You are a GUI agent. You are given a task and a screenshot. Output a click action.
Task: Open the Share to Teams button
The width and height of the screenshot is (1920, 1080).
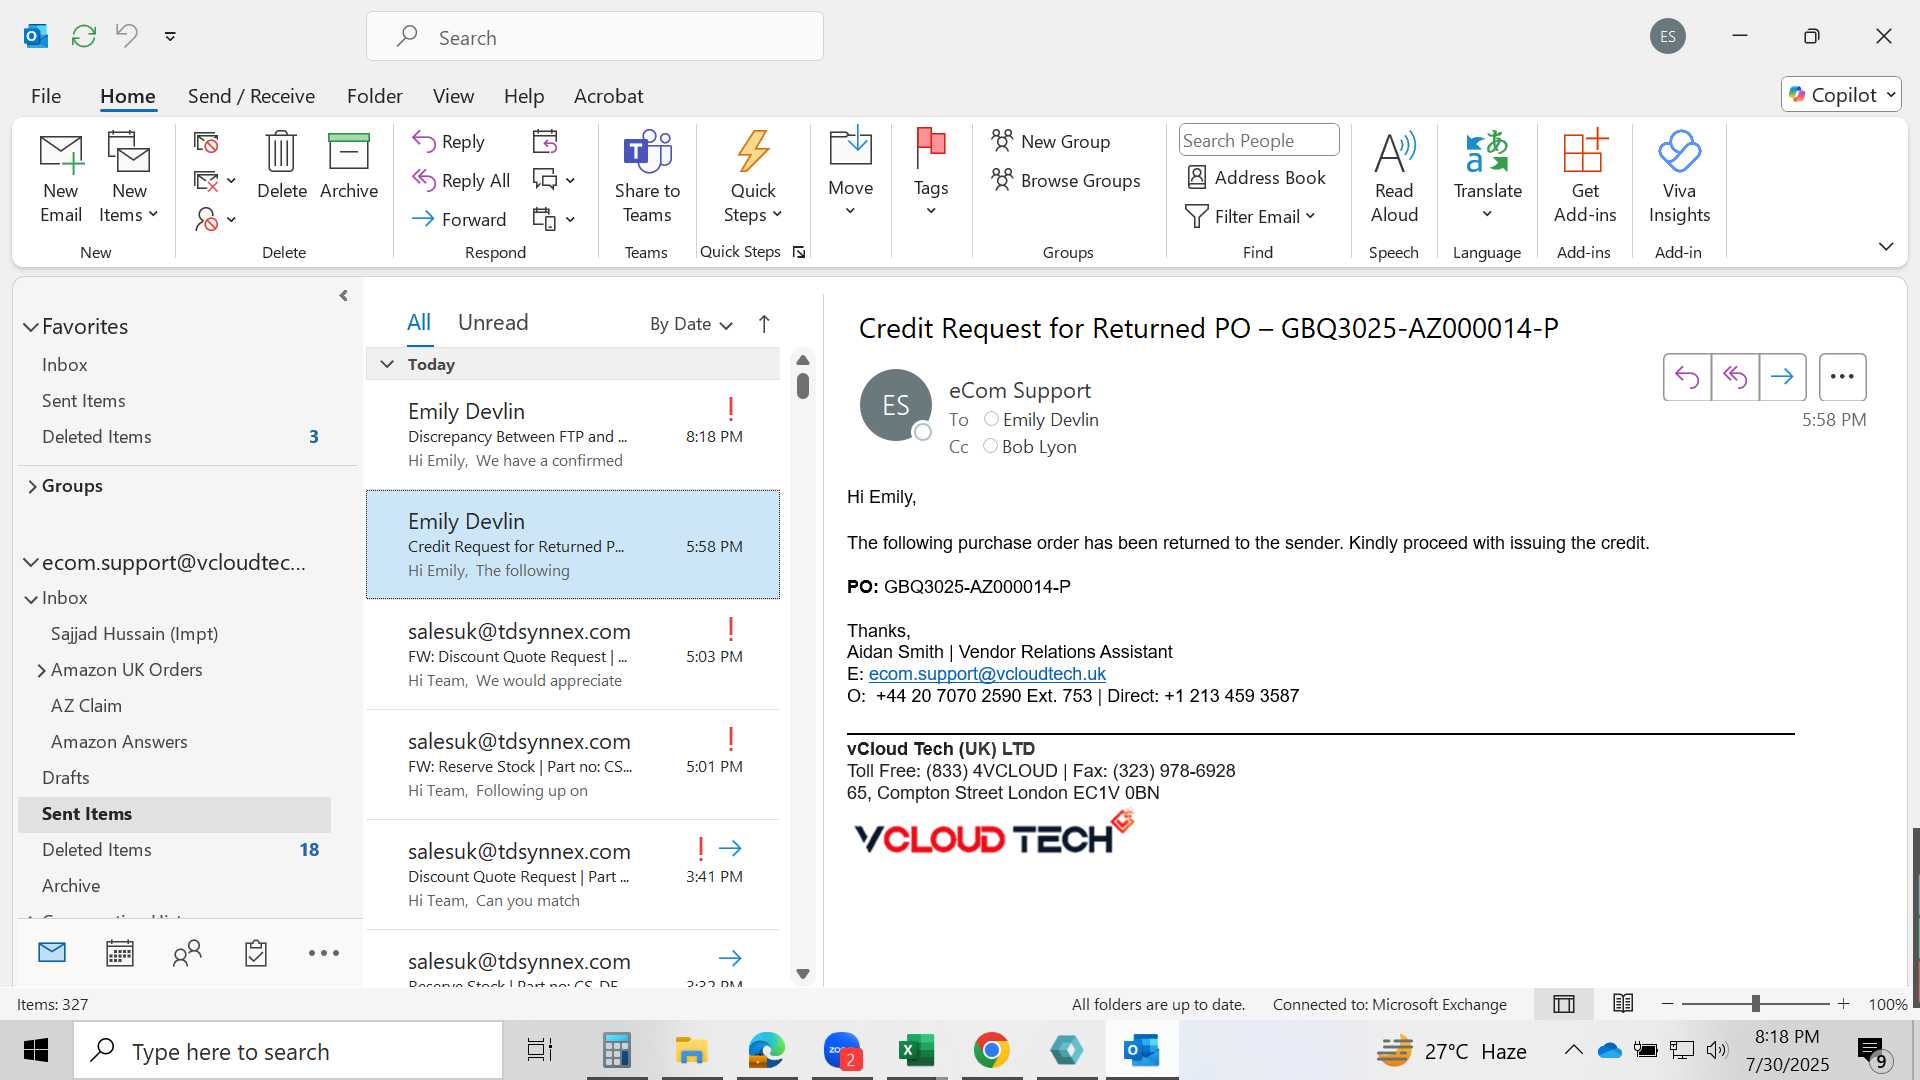647,177
